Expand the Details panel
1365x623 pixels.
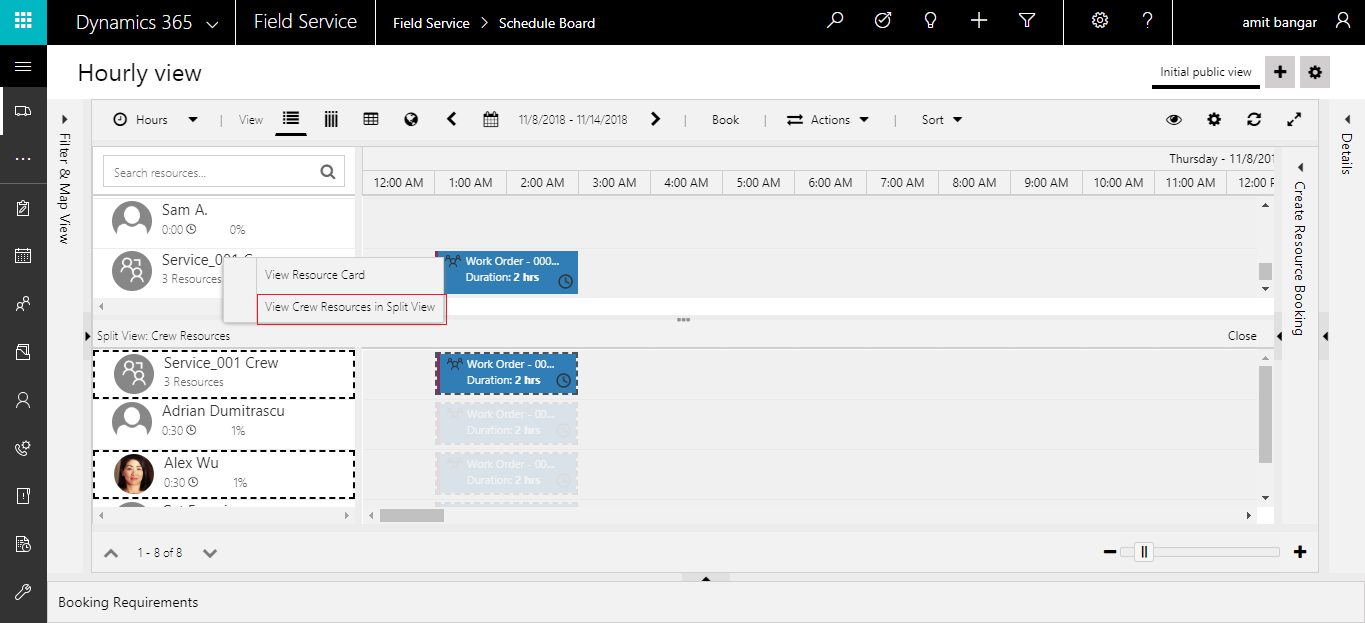1345,119
